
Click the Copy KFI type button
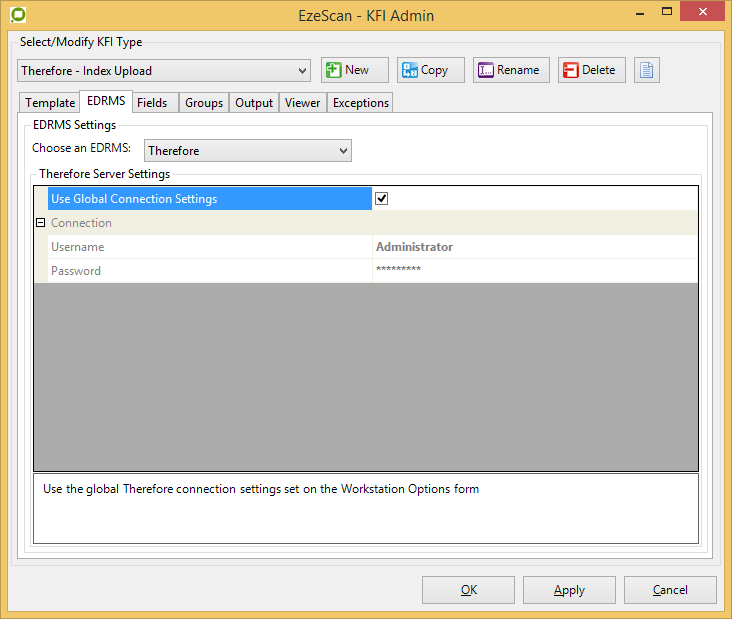(430, 70)
